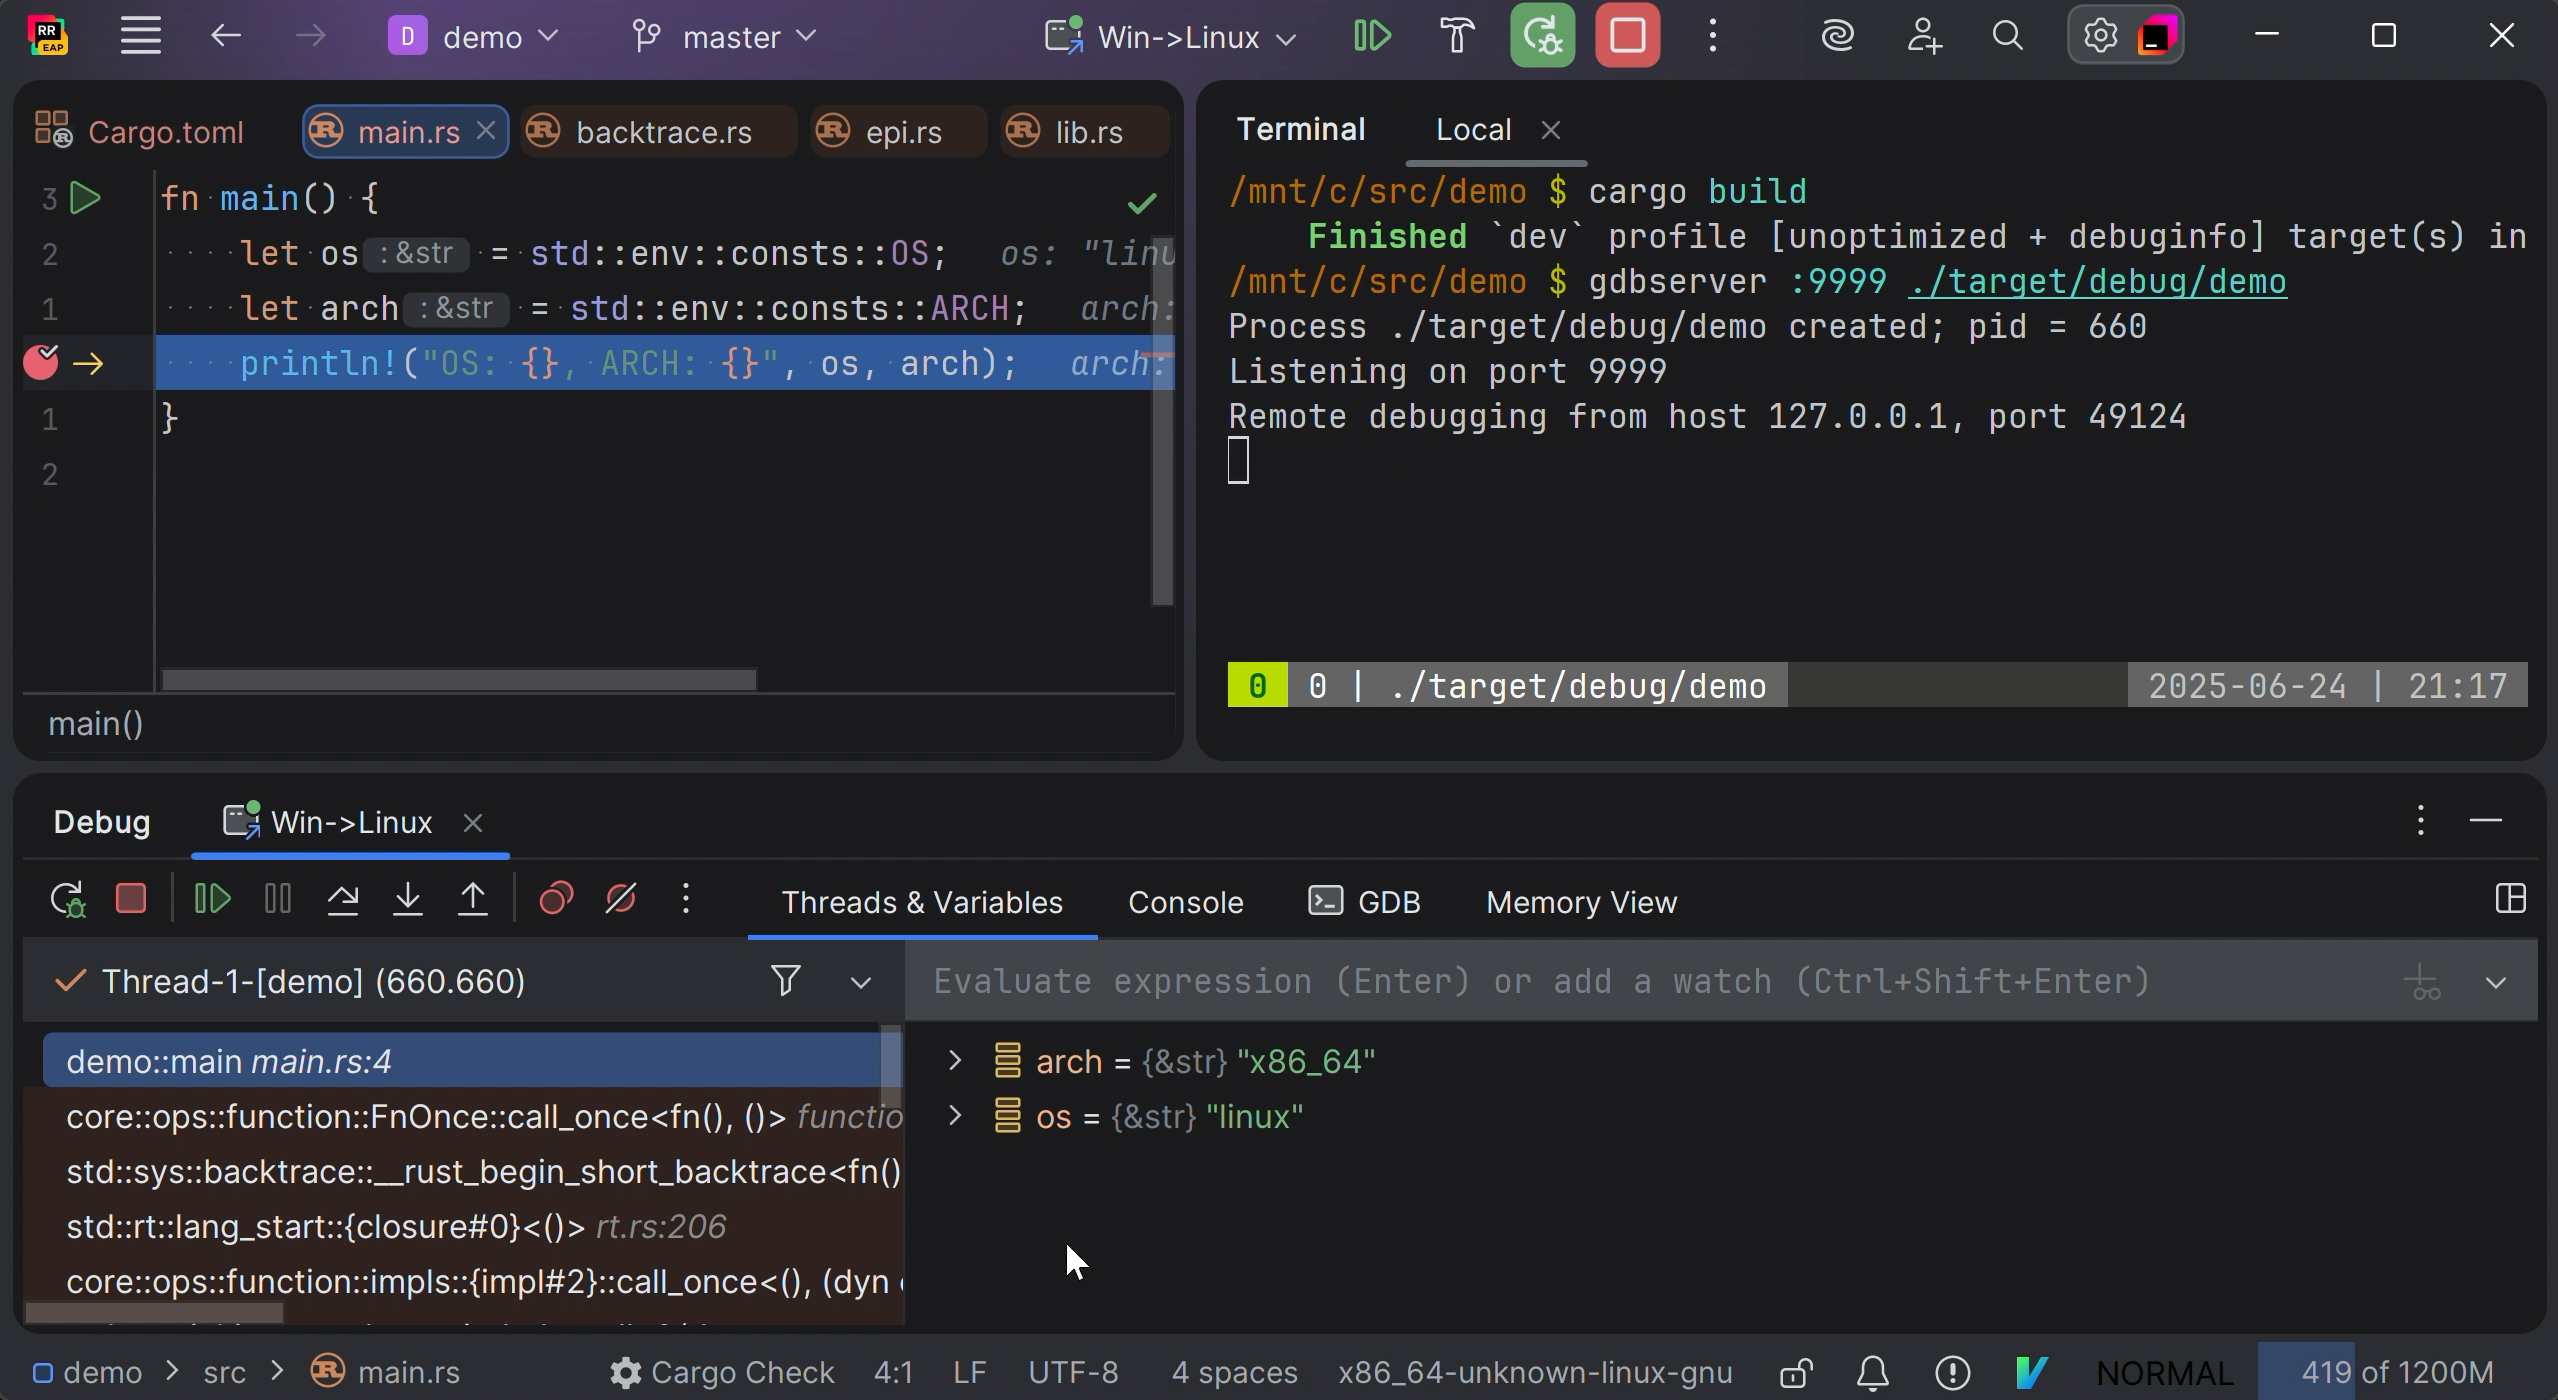
Task: Toggle Mute Breakpoints in the debugger
Action: pyautogui.click(x=621, y=898)
